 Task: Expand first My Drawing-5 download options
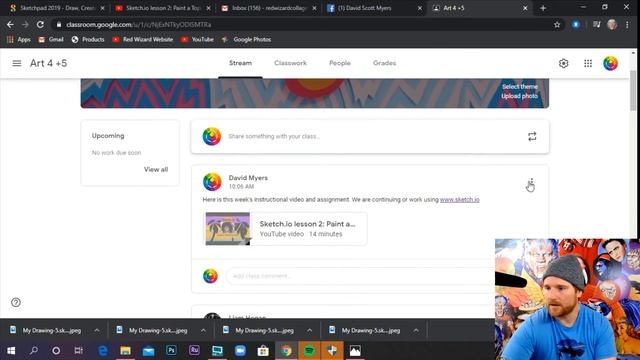point(97,330)
